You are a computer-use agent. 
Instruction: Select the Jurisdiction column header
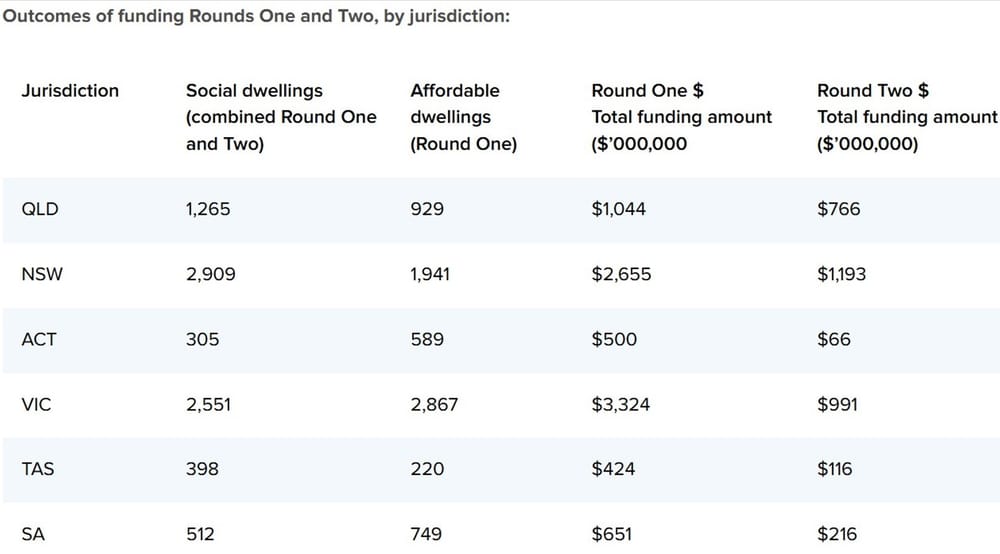(x=70, y=91)
